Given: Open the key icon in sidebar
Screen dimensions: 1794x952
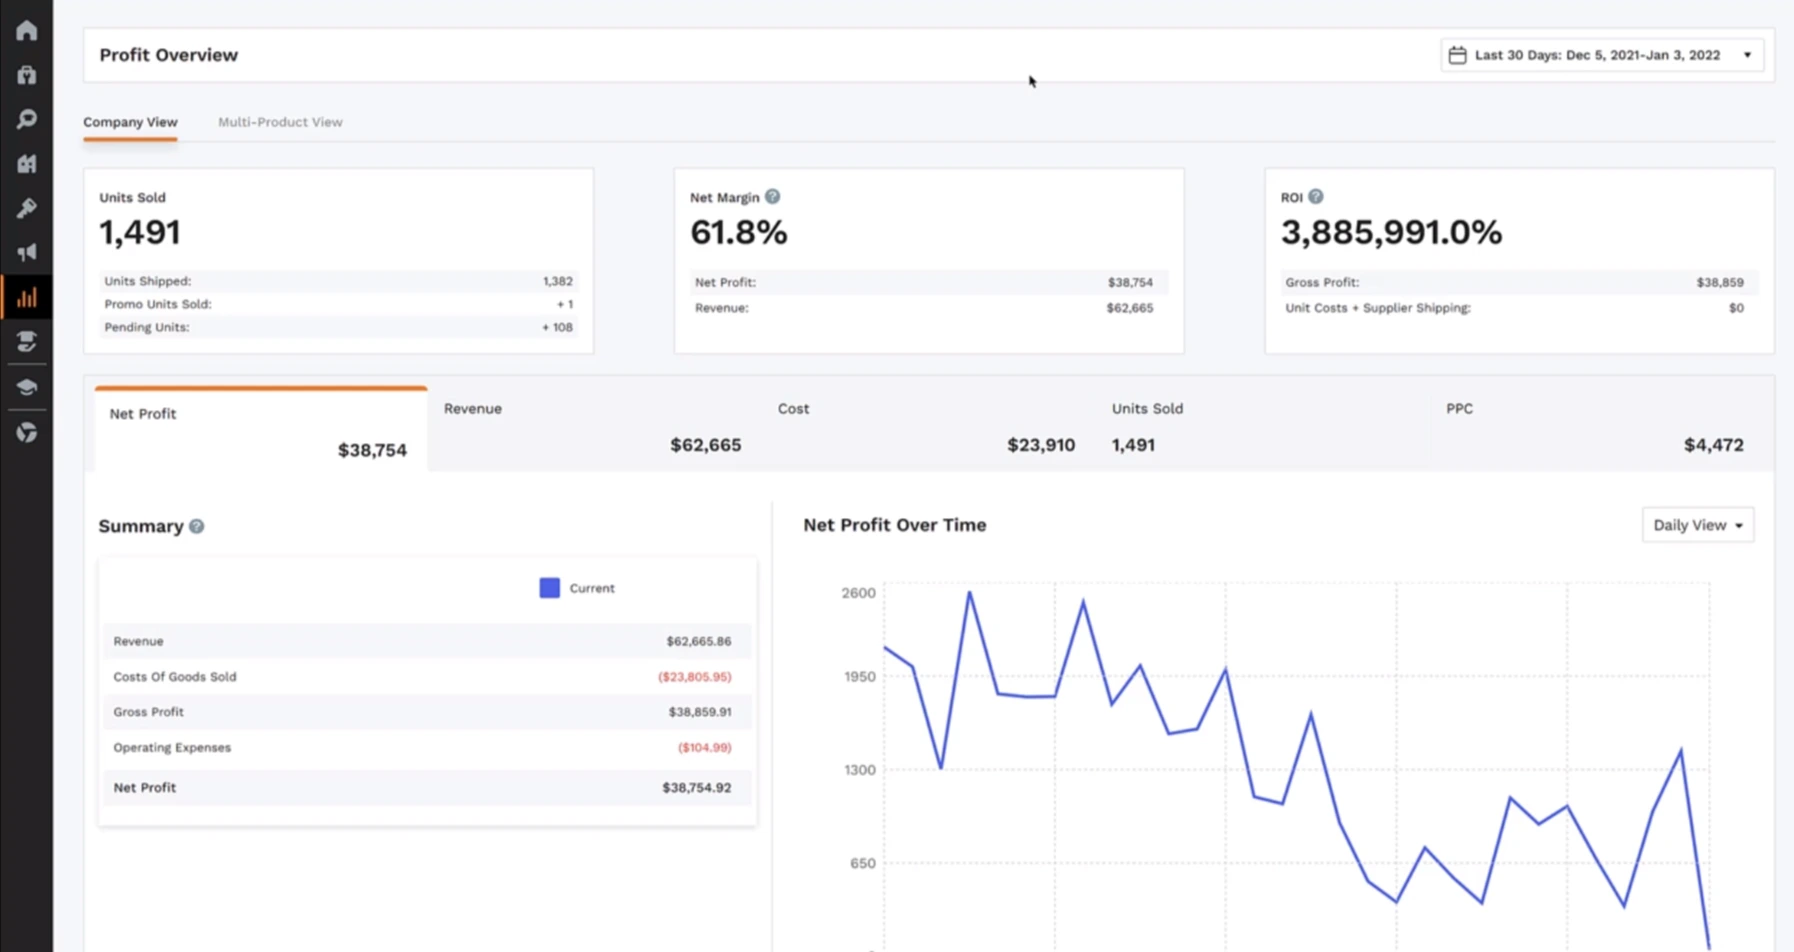Looking at the screenshot, I should click(x=27, y=208).
